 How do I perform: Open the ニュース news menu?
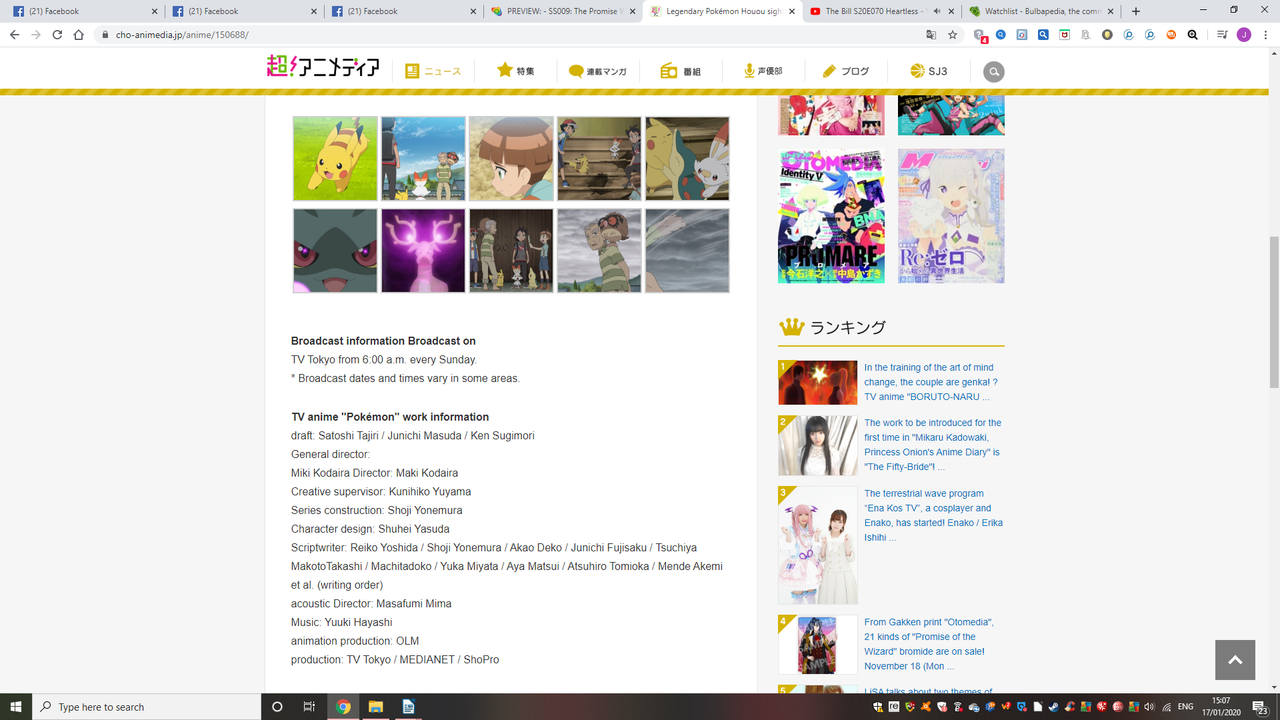pos(433,72)
